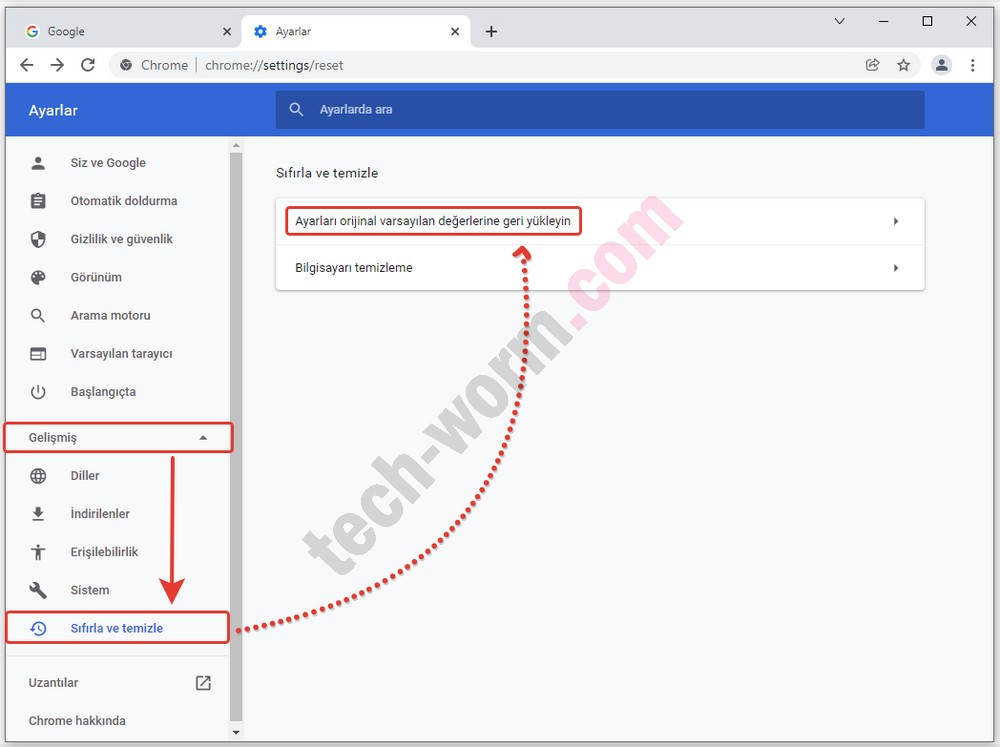Image resolution: width=1000 pixels, height=747 pixels.
Task: Open external link icon beside Uzantılar
Action: click(x=203, y=683)
